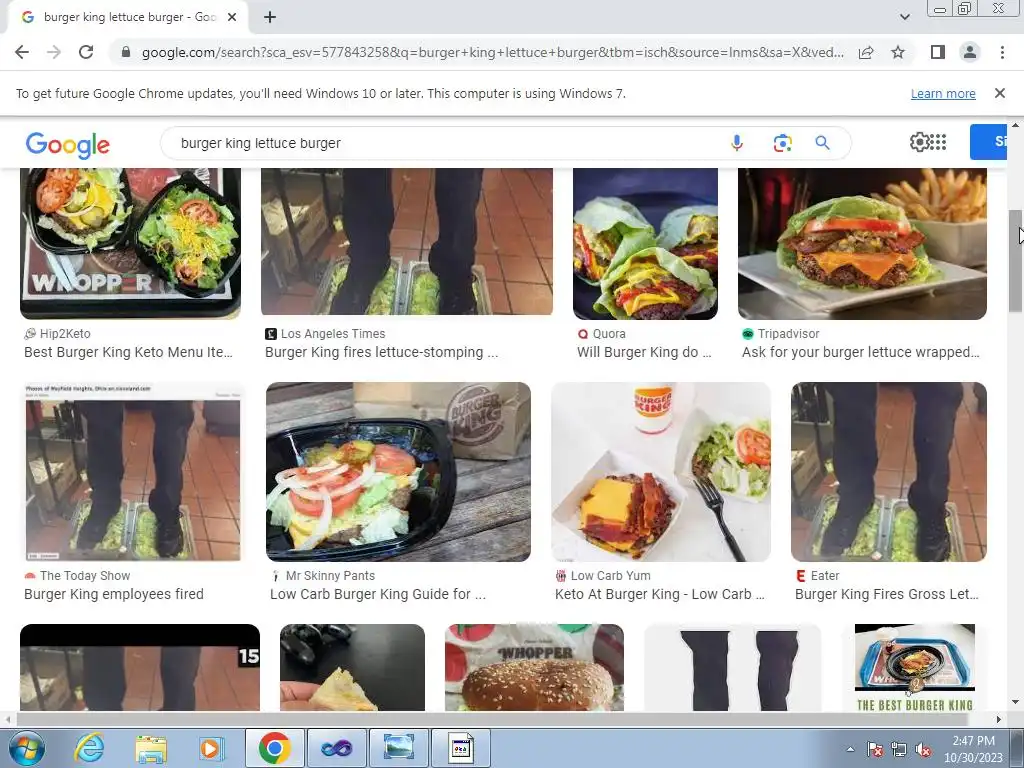1024x768 pixels.
Task: Show hidden tray icons arrow
Action: pyautogui.click(x=850, y=749)
